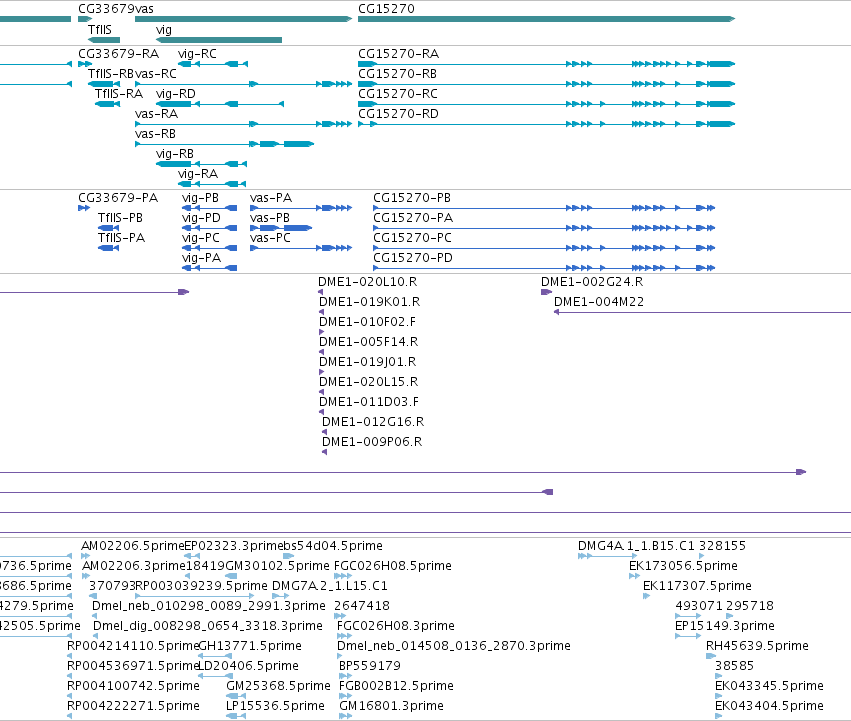This screenshot has height=721, width=851.
Task: Click the TfIIS-RA transcript label
Action: (x=119, y=94)
